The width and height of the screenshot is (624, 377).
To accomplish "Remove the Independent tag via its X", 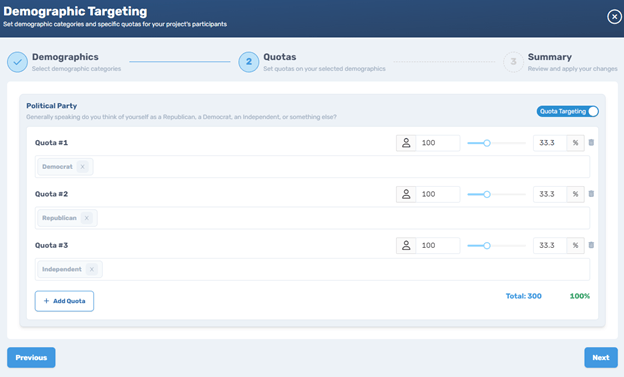I will click(x=92, y=270).
